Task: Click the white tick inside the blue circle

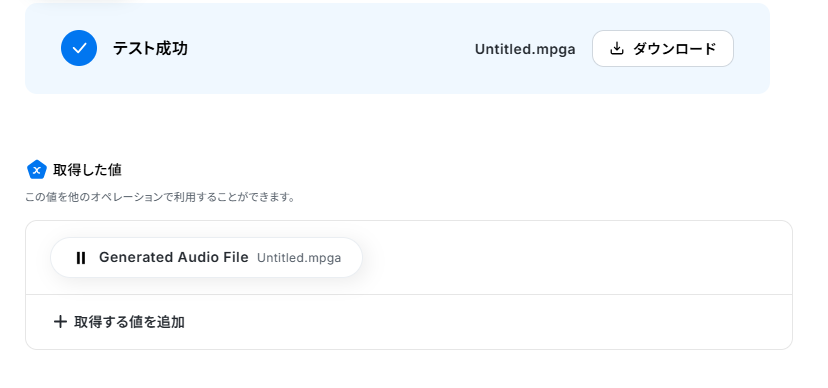Action: (x=79, y=48)
